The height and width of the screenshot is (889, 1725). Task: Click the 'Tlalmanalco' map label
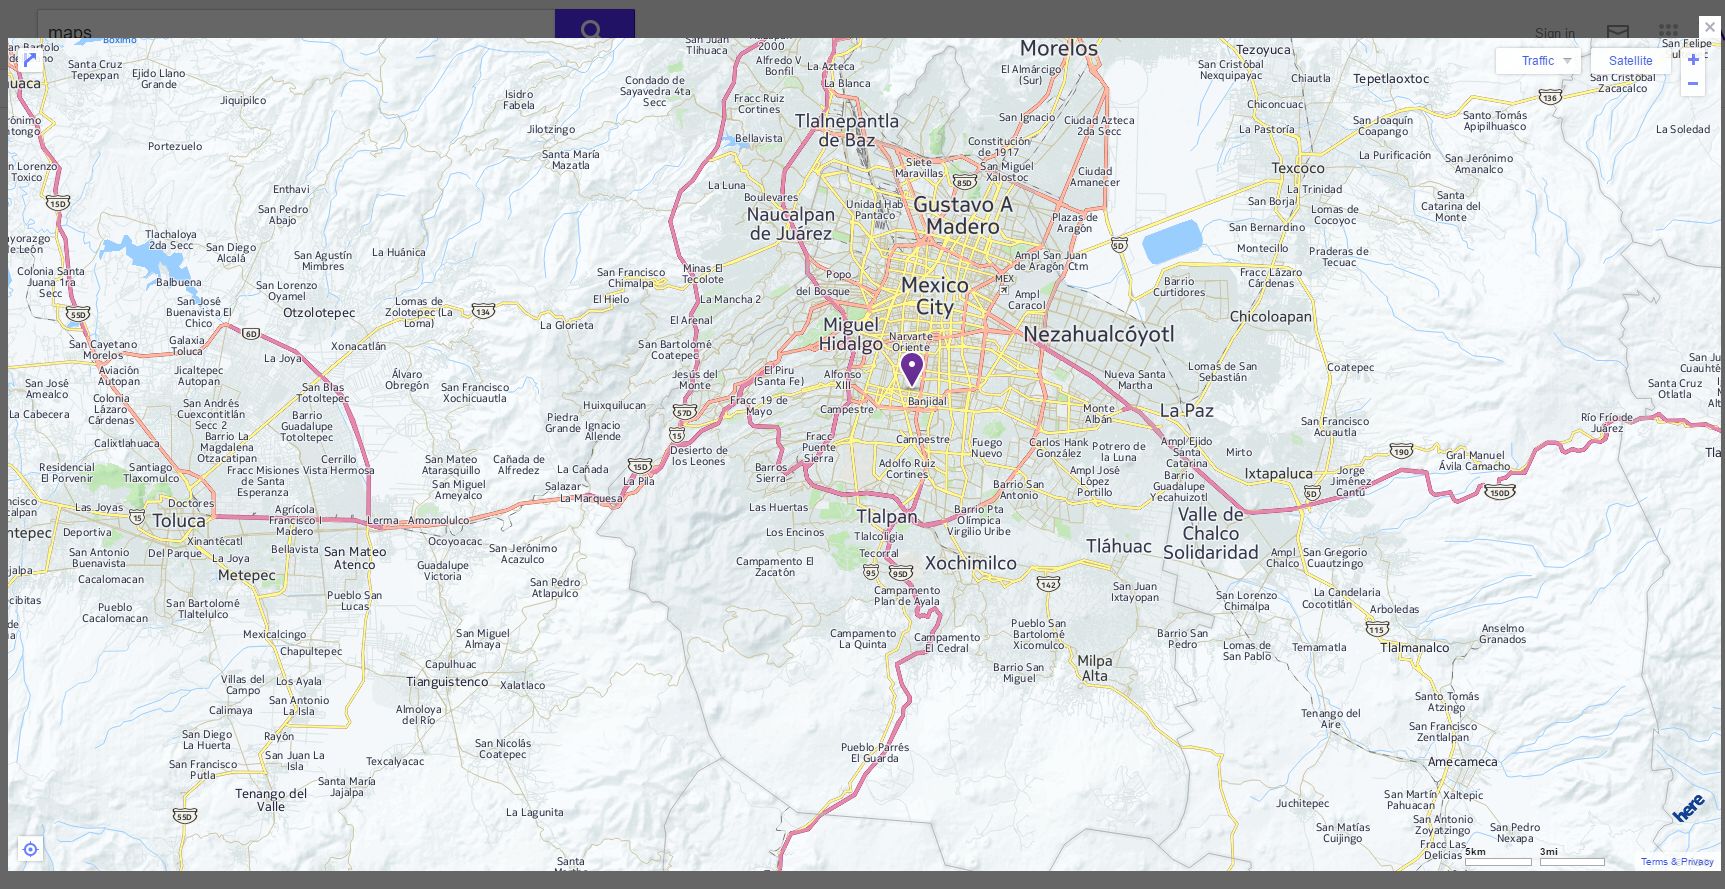click(x=1415, y=647)
